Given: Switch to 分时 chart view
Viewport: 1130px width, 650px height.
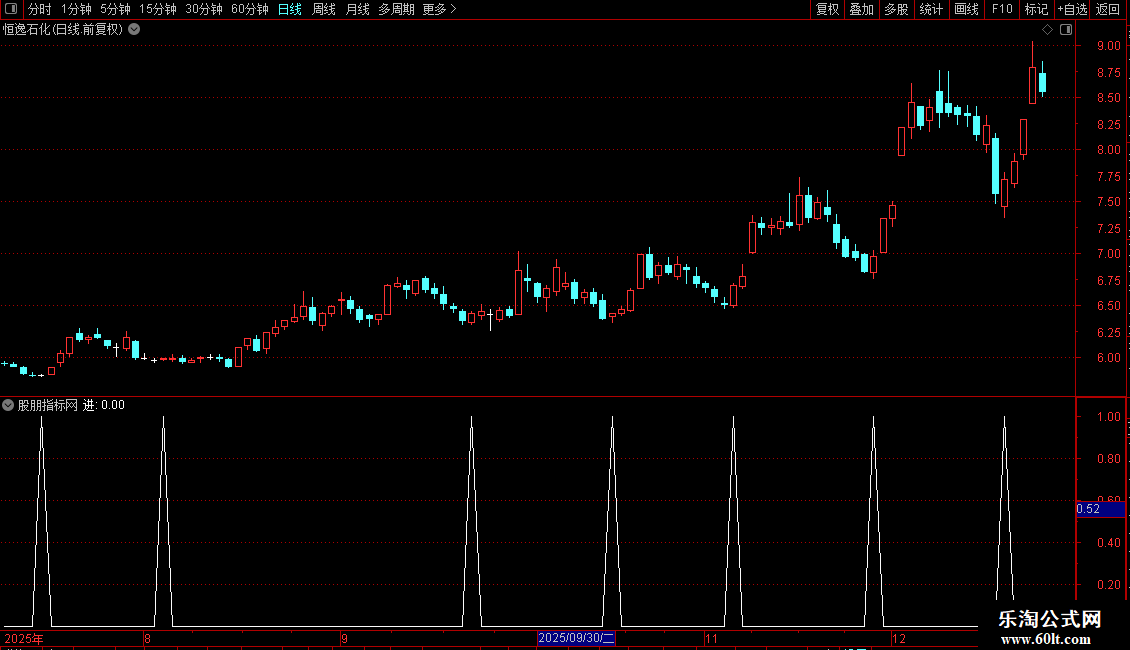Looking at the screenshot, I should point(40,9).
